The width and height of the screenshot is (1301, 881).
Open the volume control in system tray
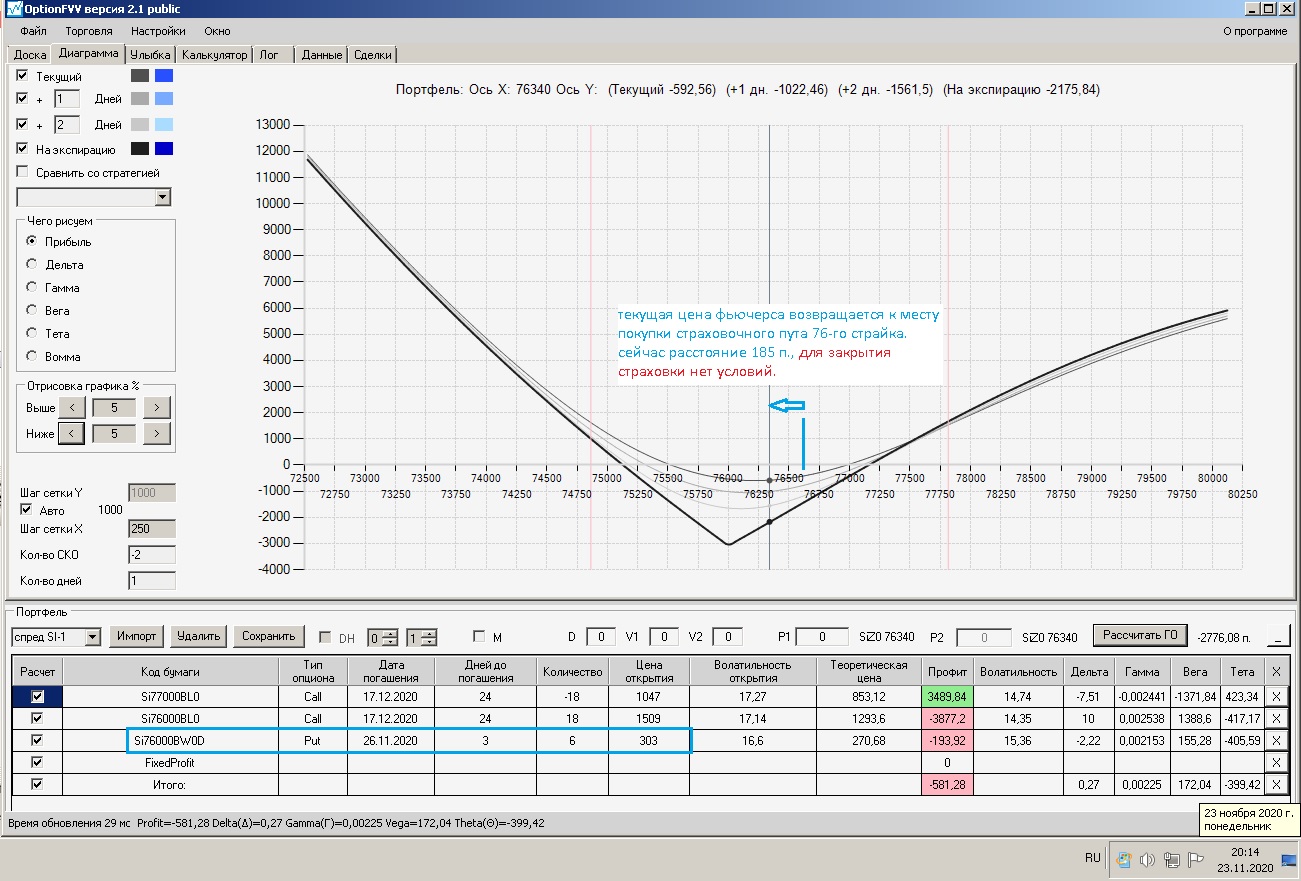[x=1147, y=859]
